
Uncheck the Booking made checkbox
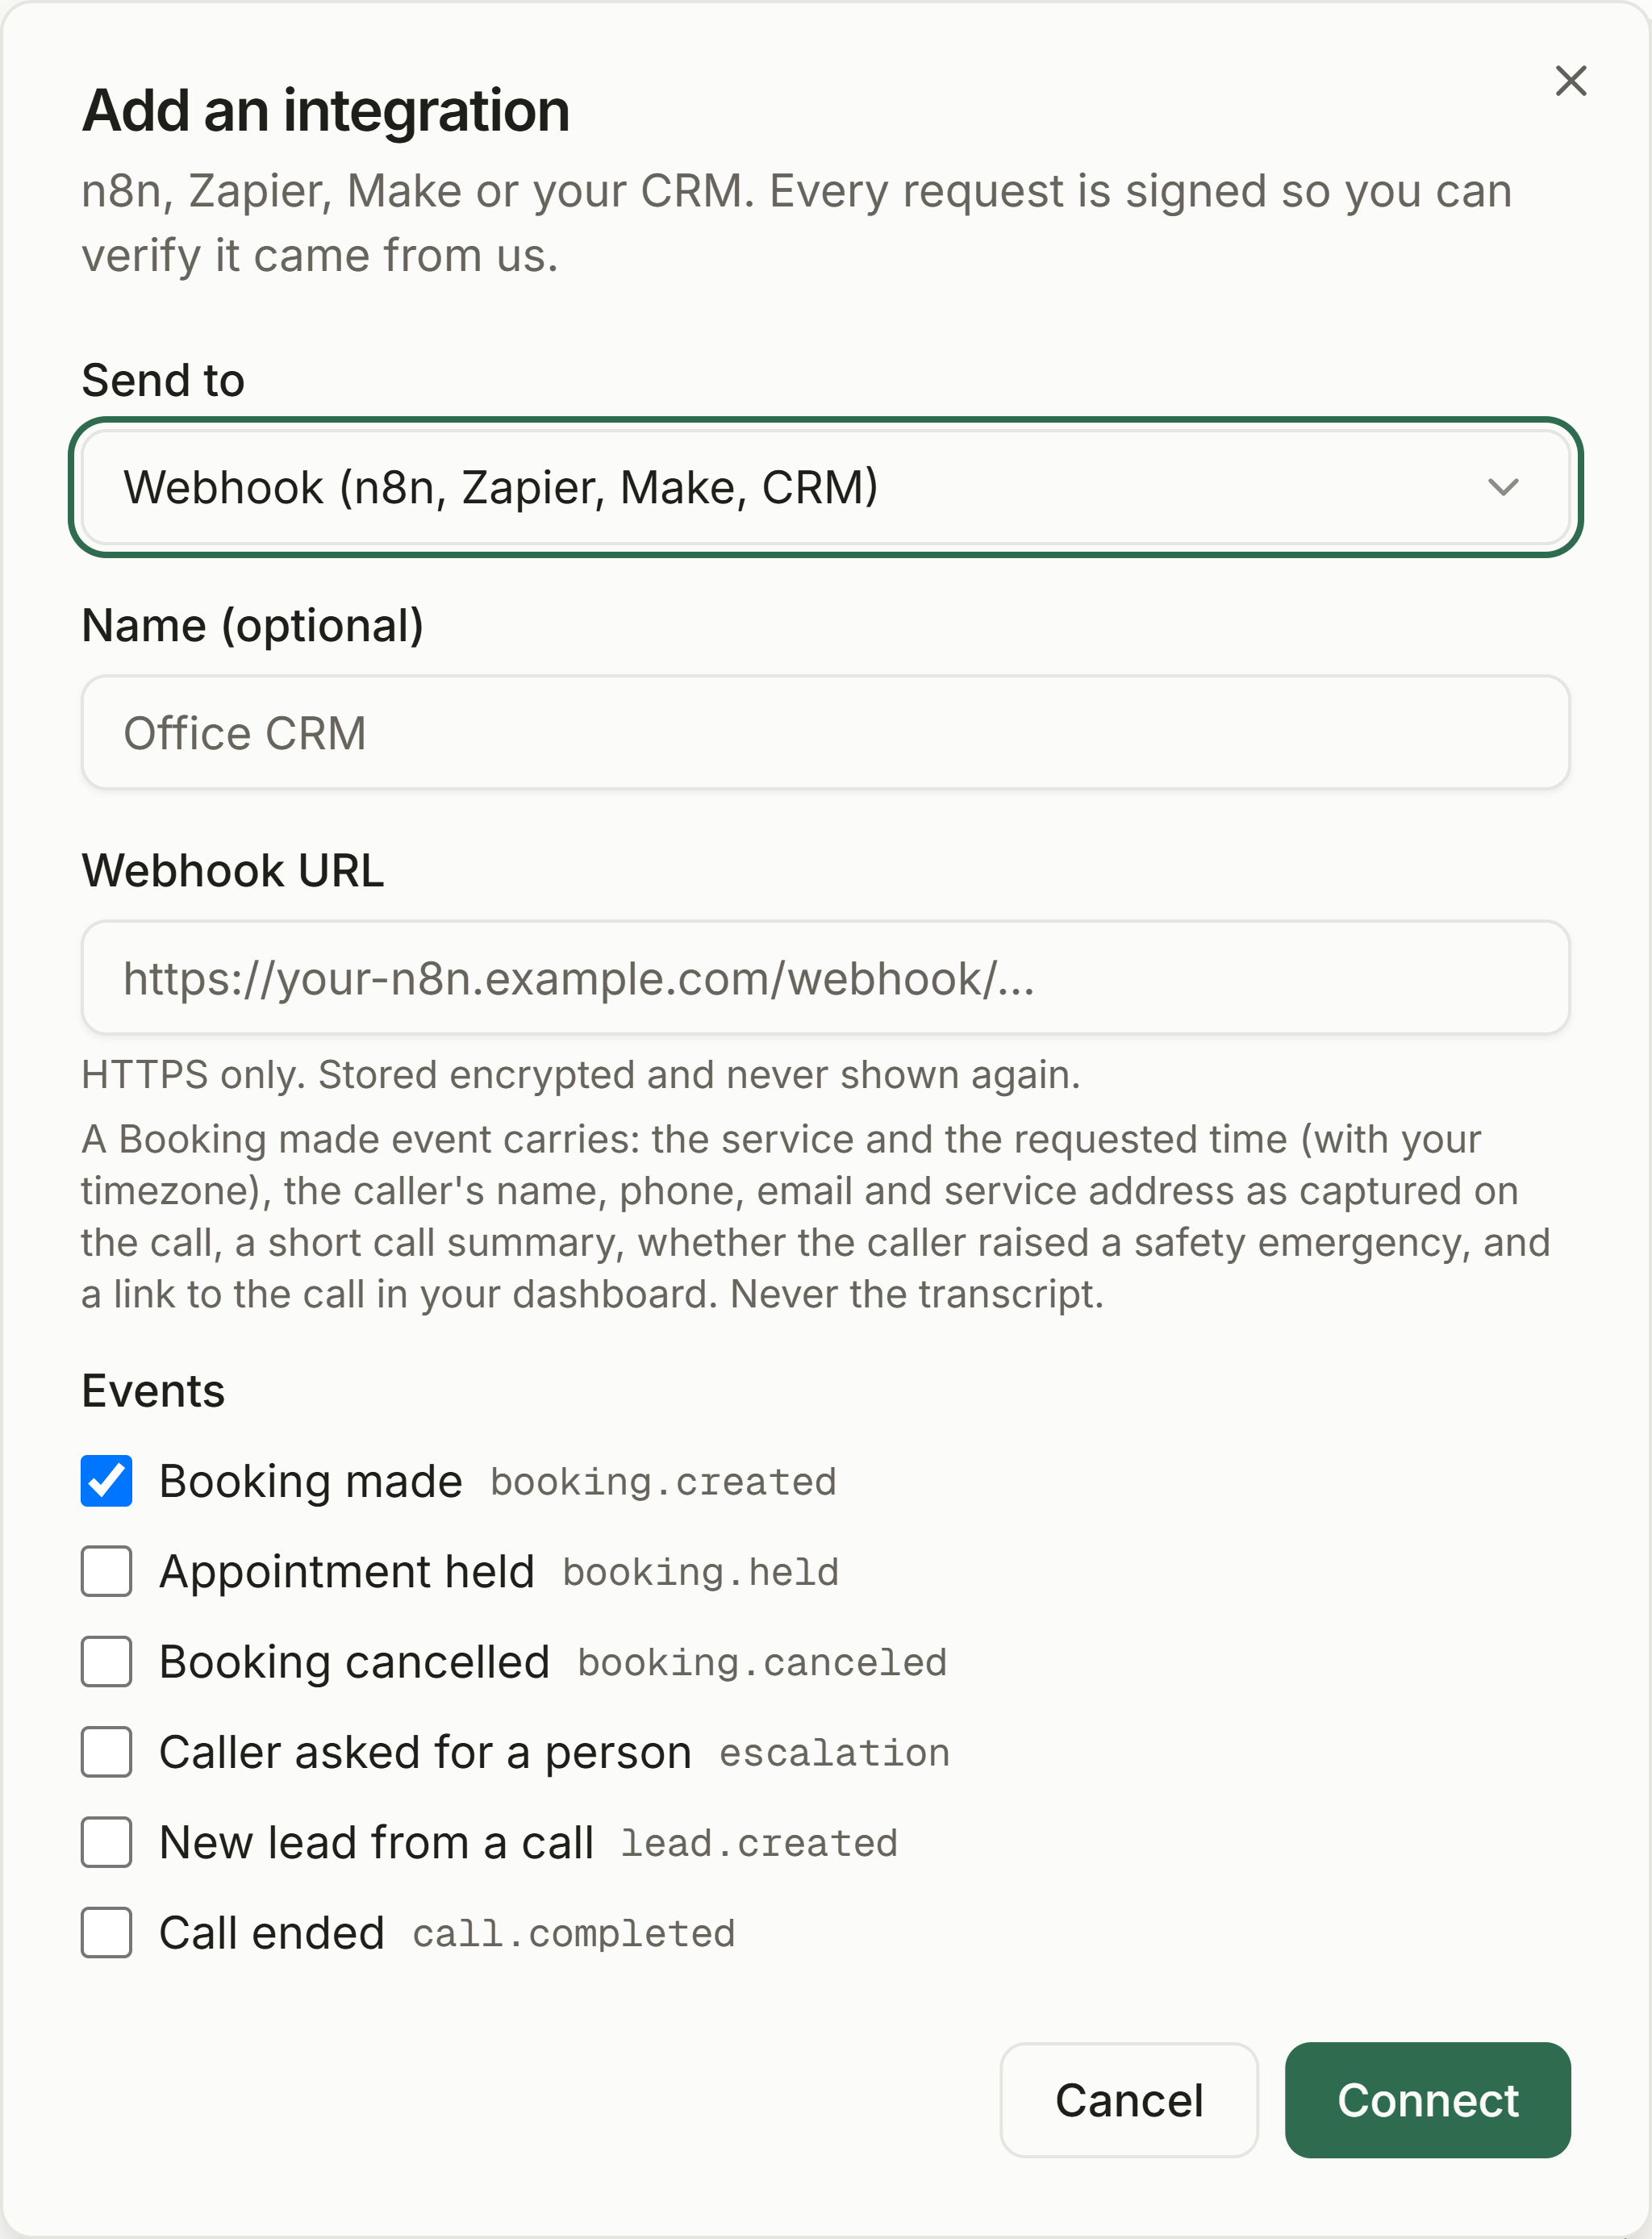click(x=106, y=1481)
